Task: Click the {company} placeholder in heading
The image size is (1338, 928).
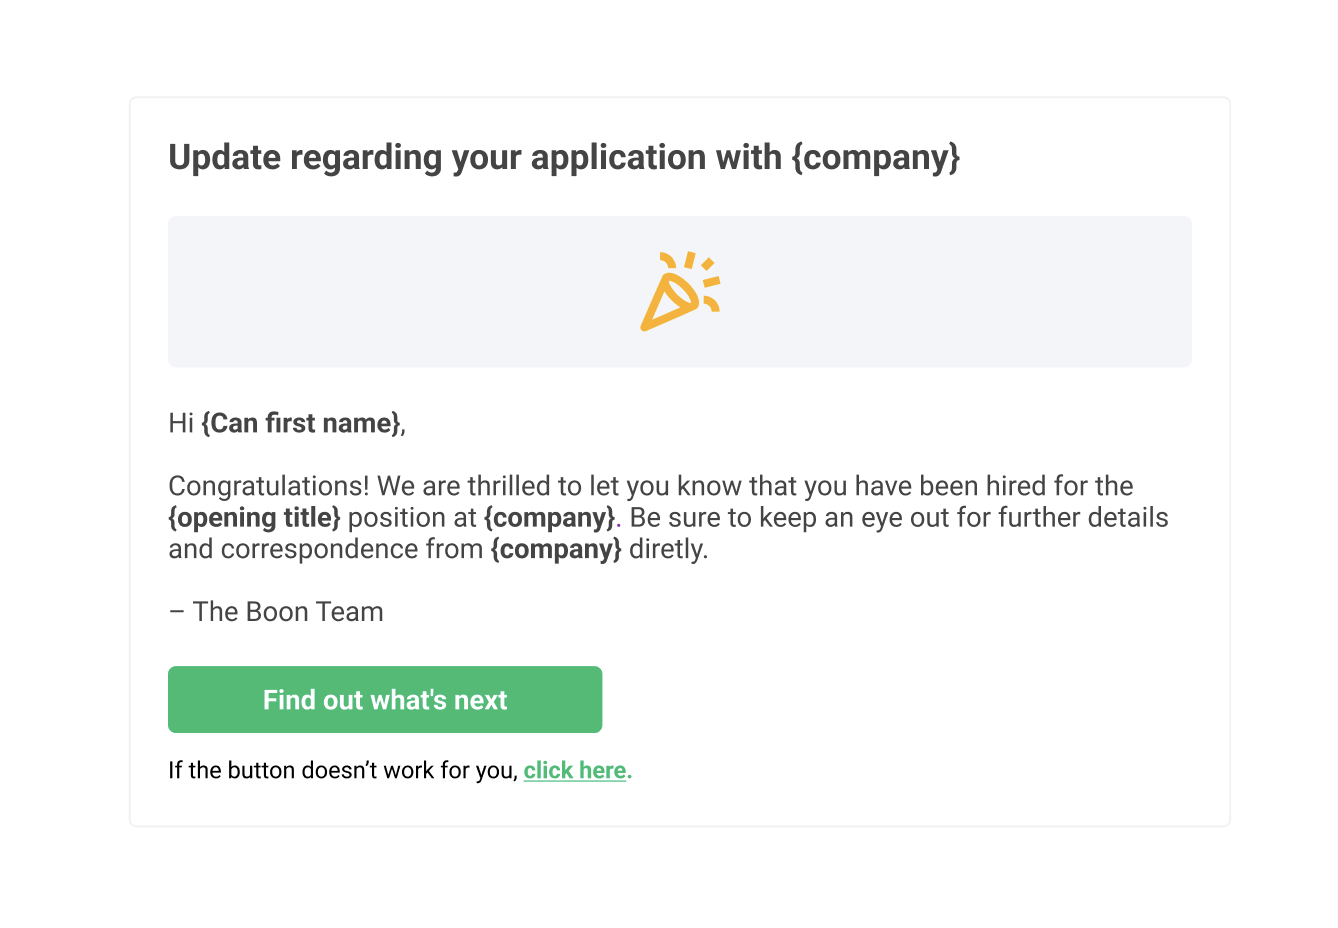Action: coord(876,157)
